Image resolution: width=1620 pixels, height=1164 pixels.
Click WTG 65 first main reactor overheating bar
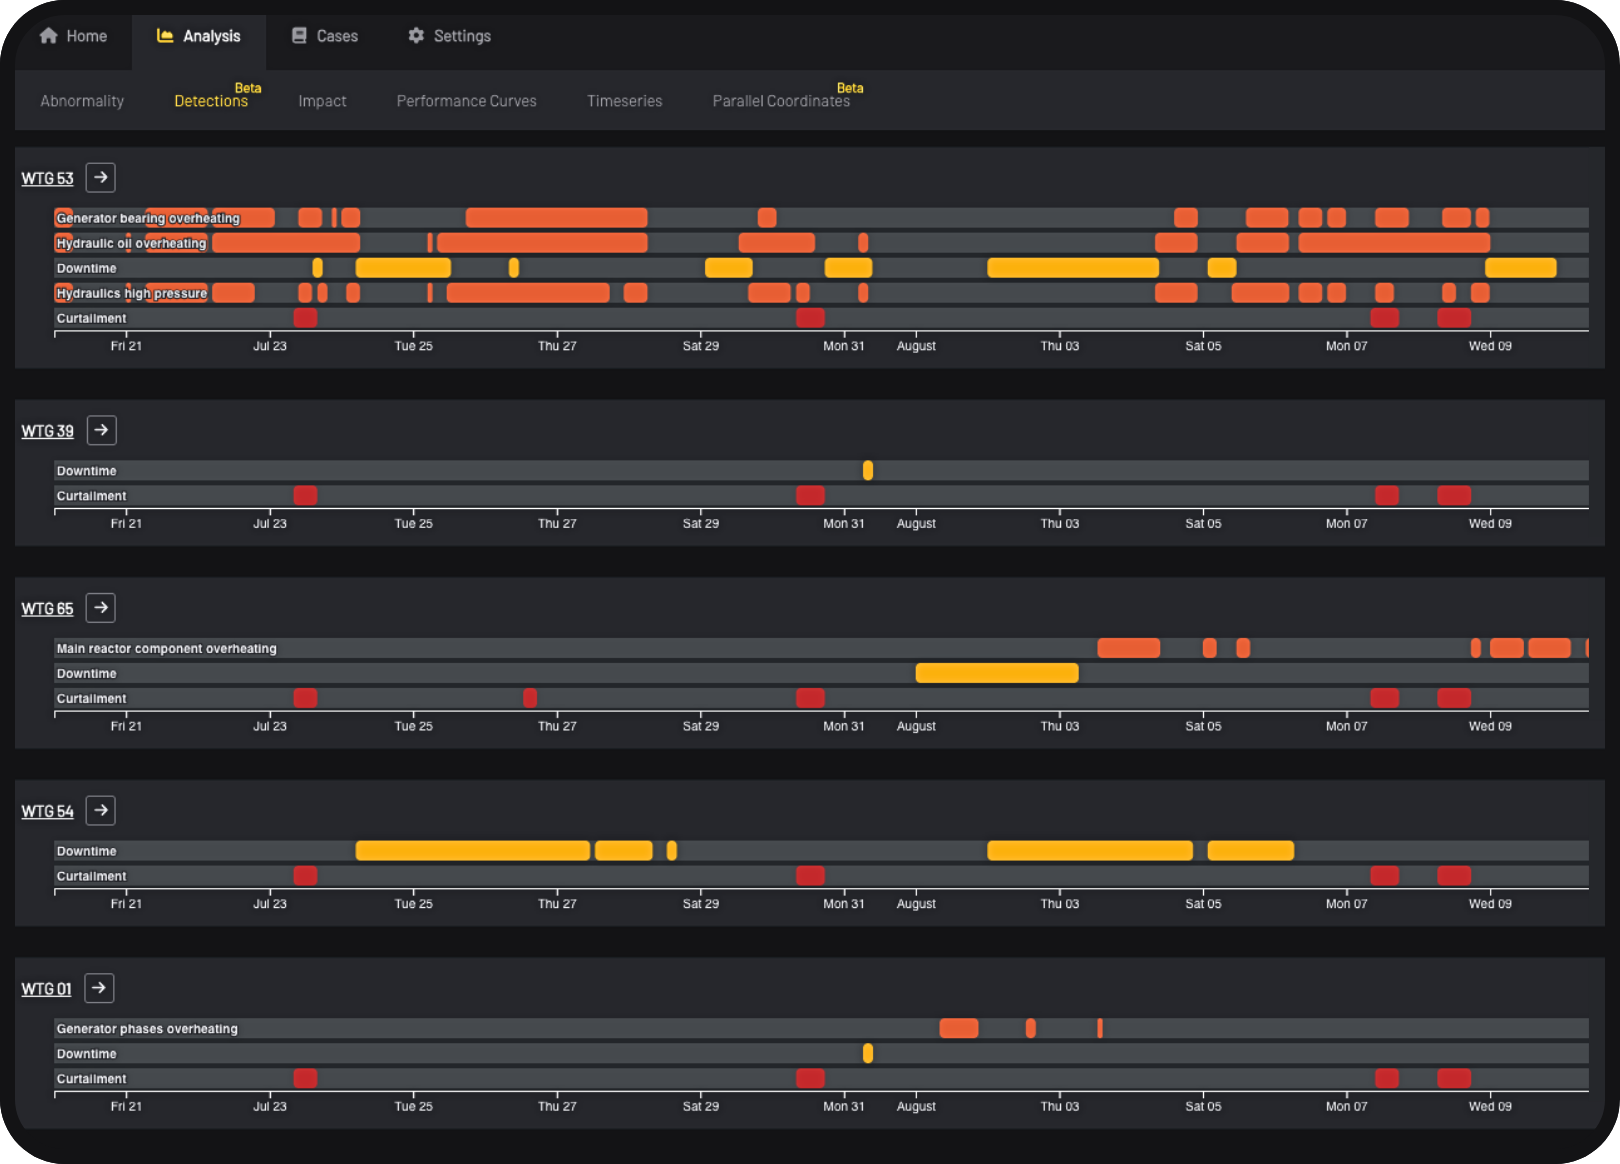pos(1129,648)
